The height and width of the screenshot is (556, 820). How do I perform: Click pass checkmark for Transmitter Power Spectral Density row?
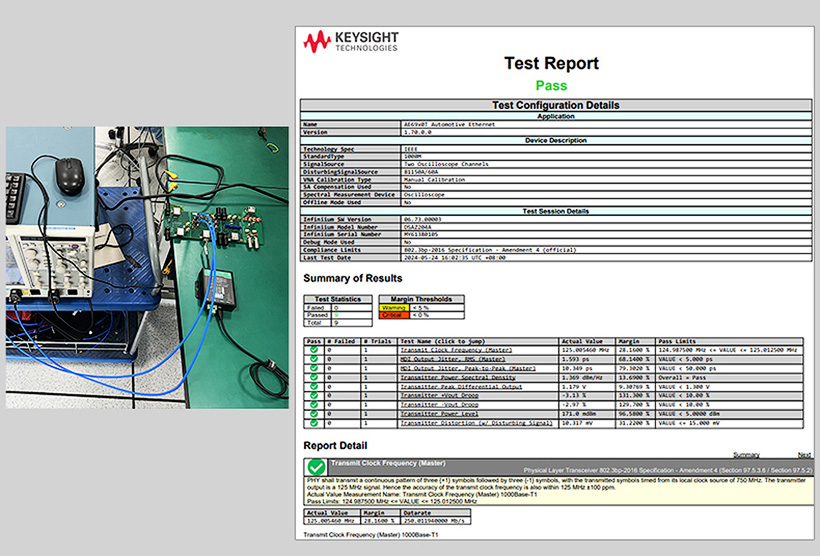click(x=314, y=377)
